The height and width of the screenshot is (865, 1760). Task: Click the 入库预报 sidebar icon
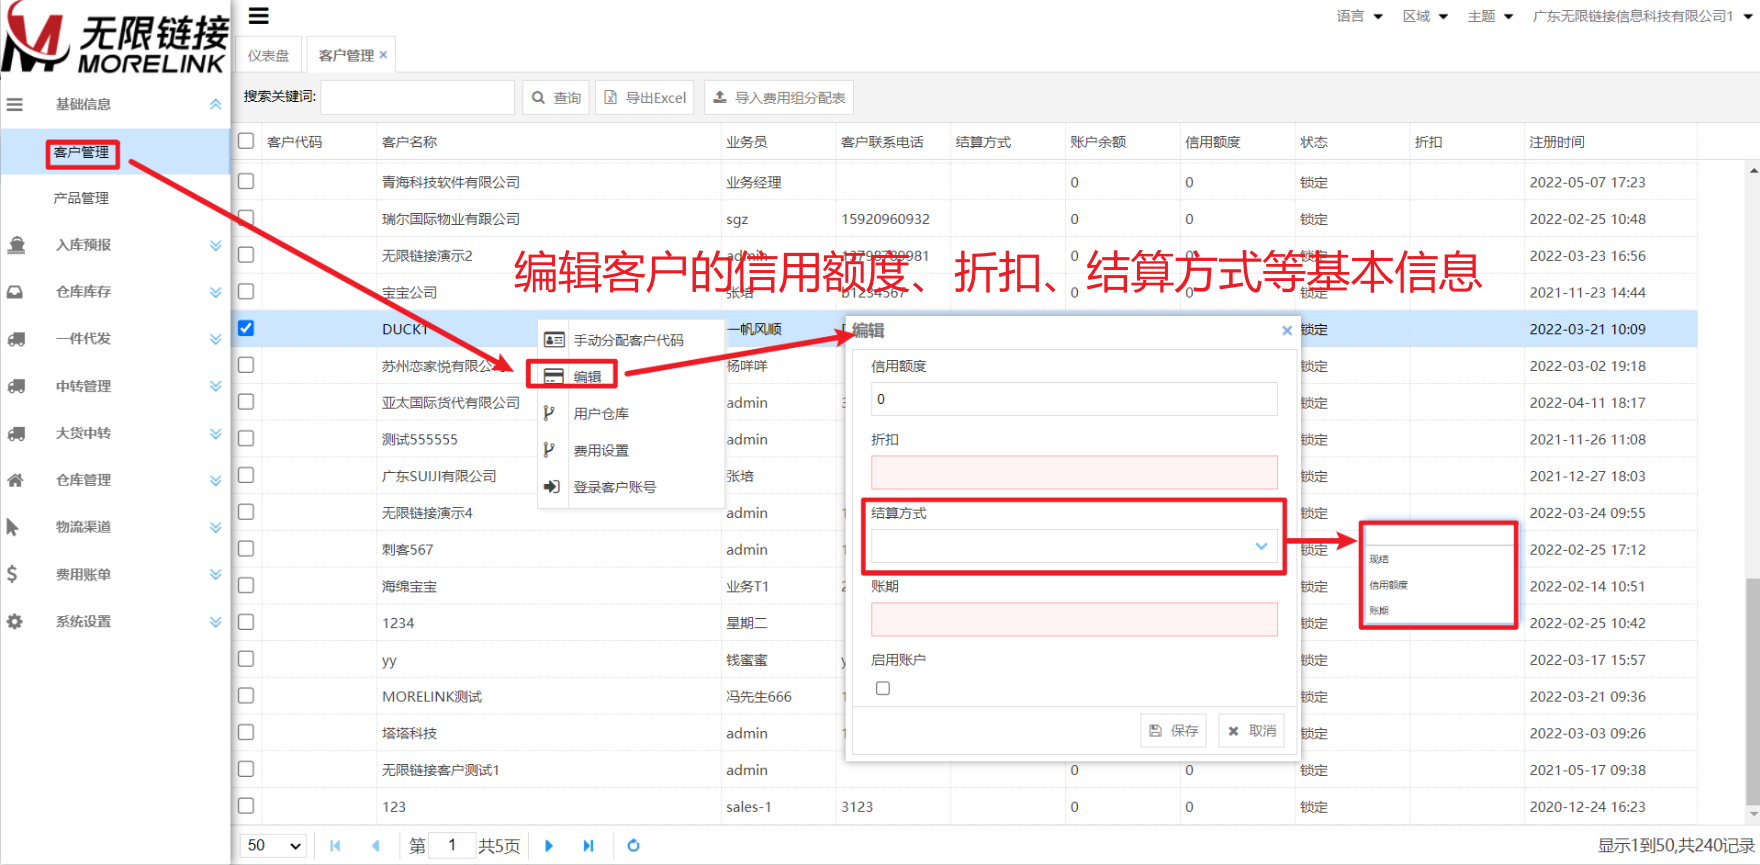(x=16, y=245)
